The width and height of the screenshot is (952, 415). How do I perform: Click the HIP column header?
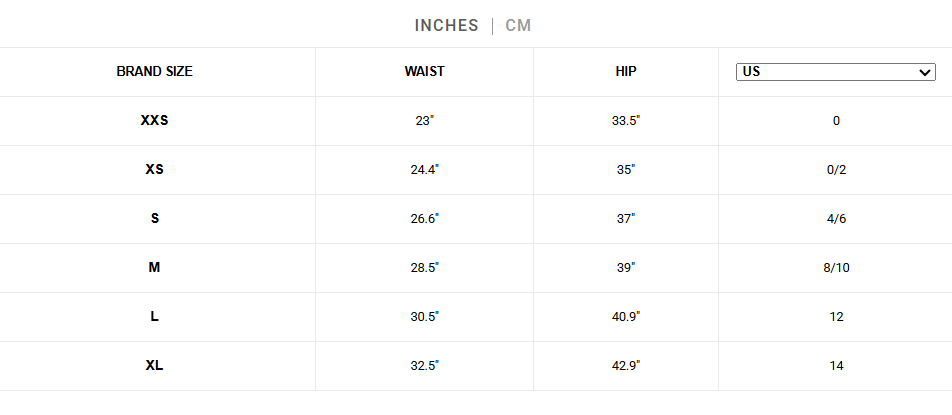click(626, 72)
